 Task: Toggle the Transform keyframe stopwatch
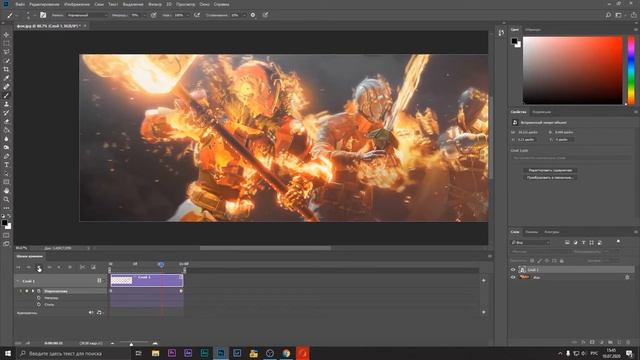coord(39,291)
